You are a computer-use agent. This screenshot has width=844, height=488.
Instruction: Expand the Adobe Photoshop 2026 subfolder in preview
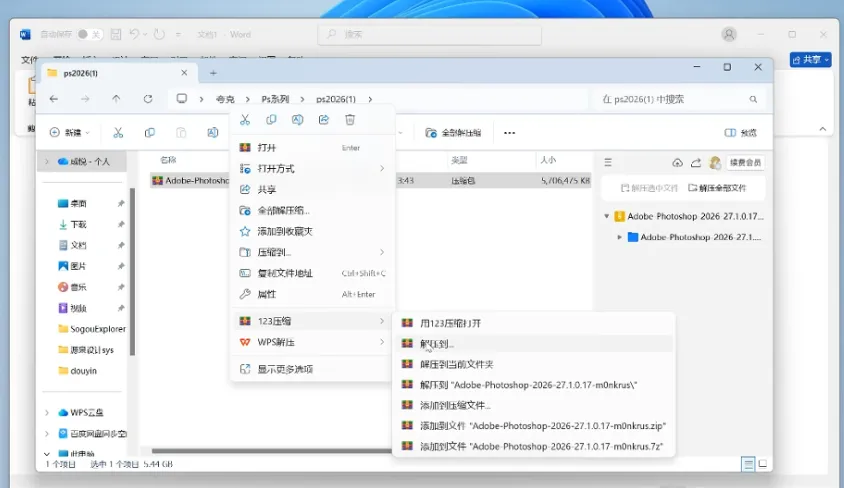point(620,237)
